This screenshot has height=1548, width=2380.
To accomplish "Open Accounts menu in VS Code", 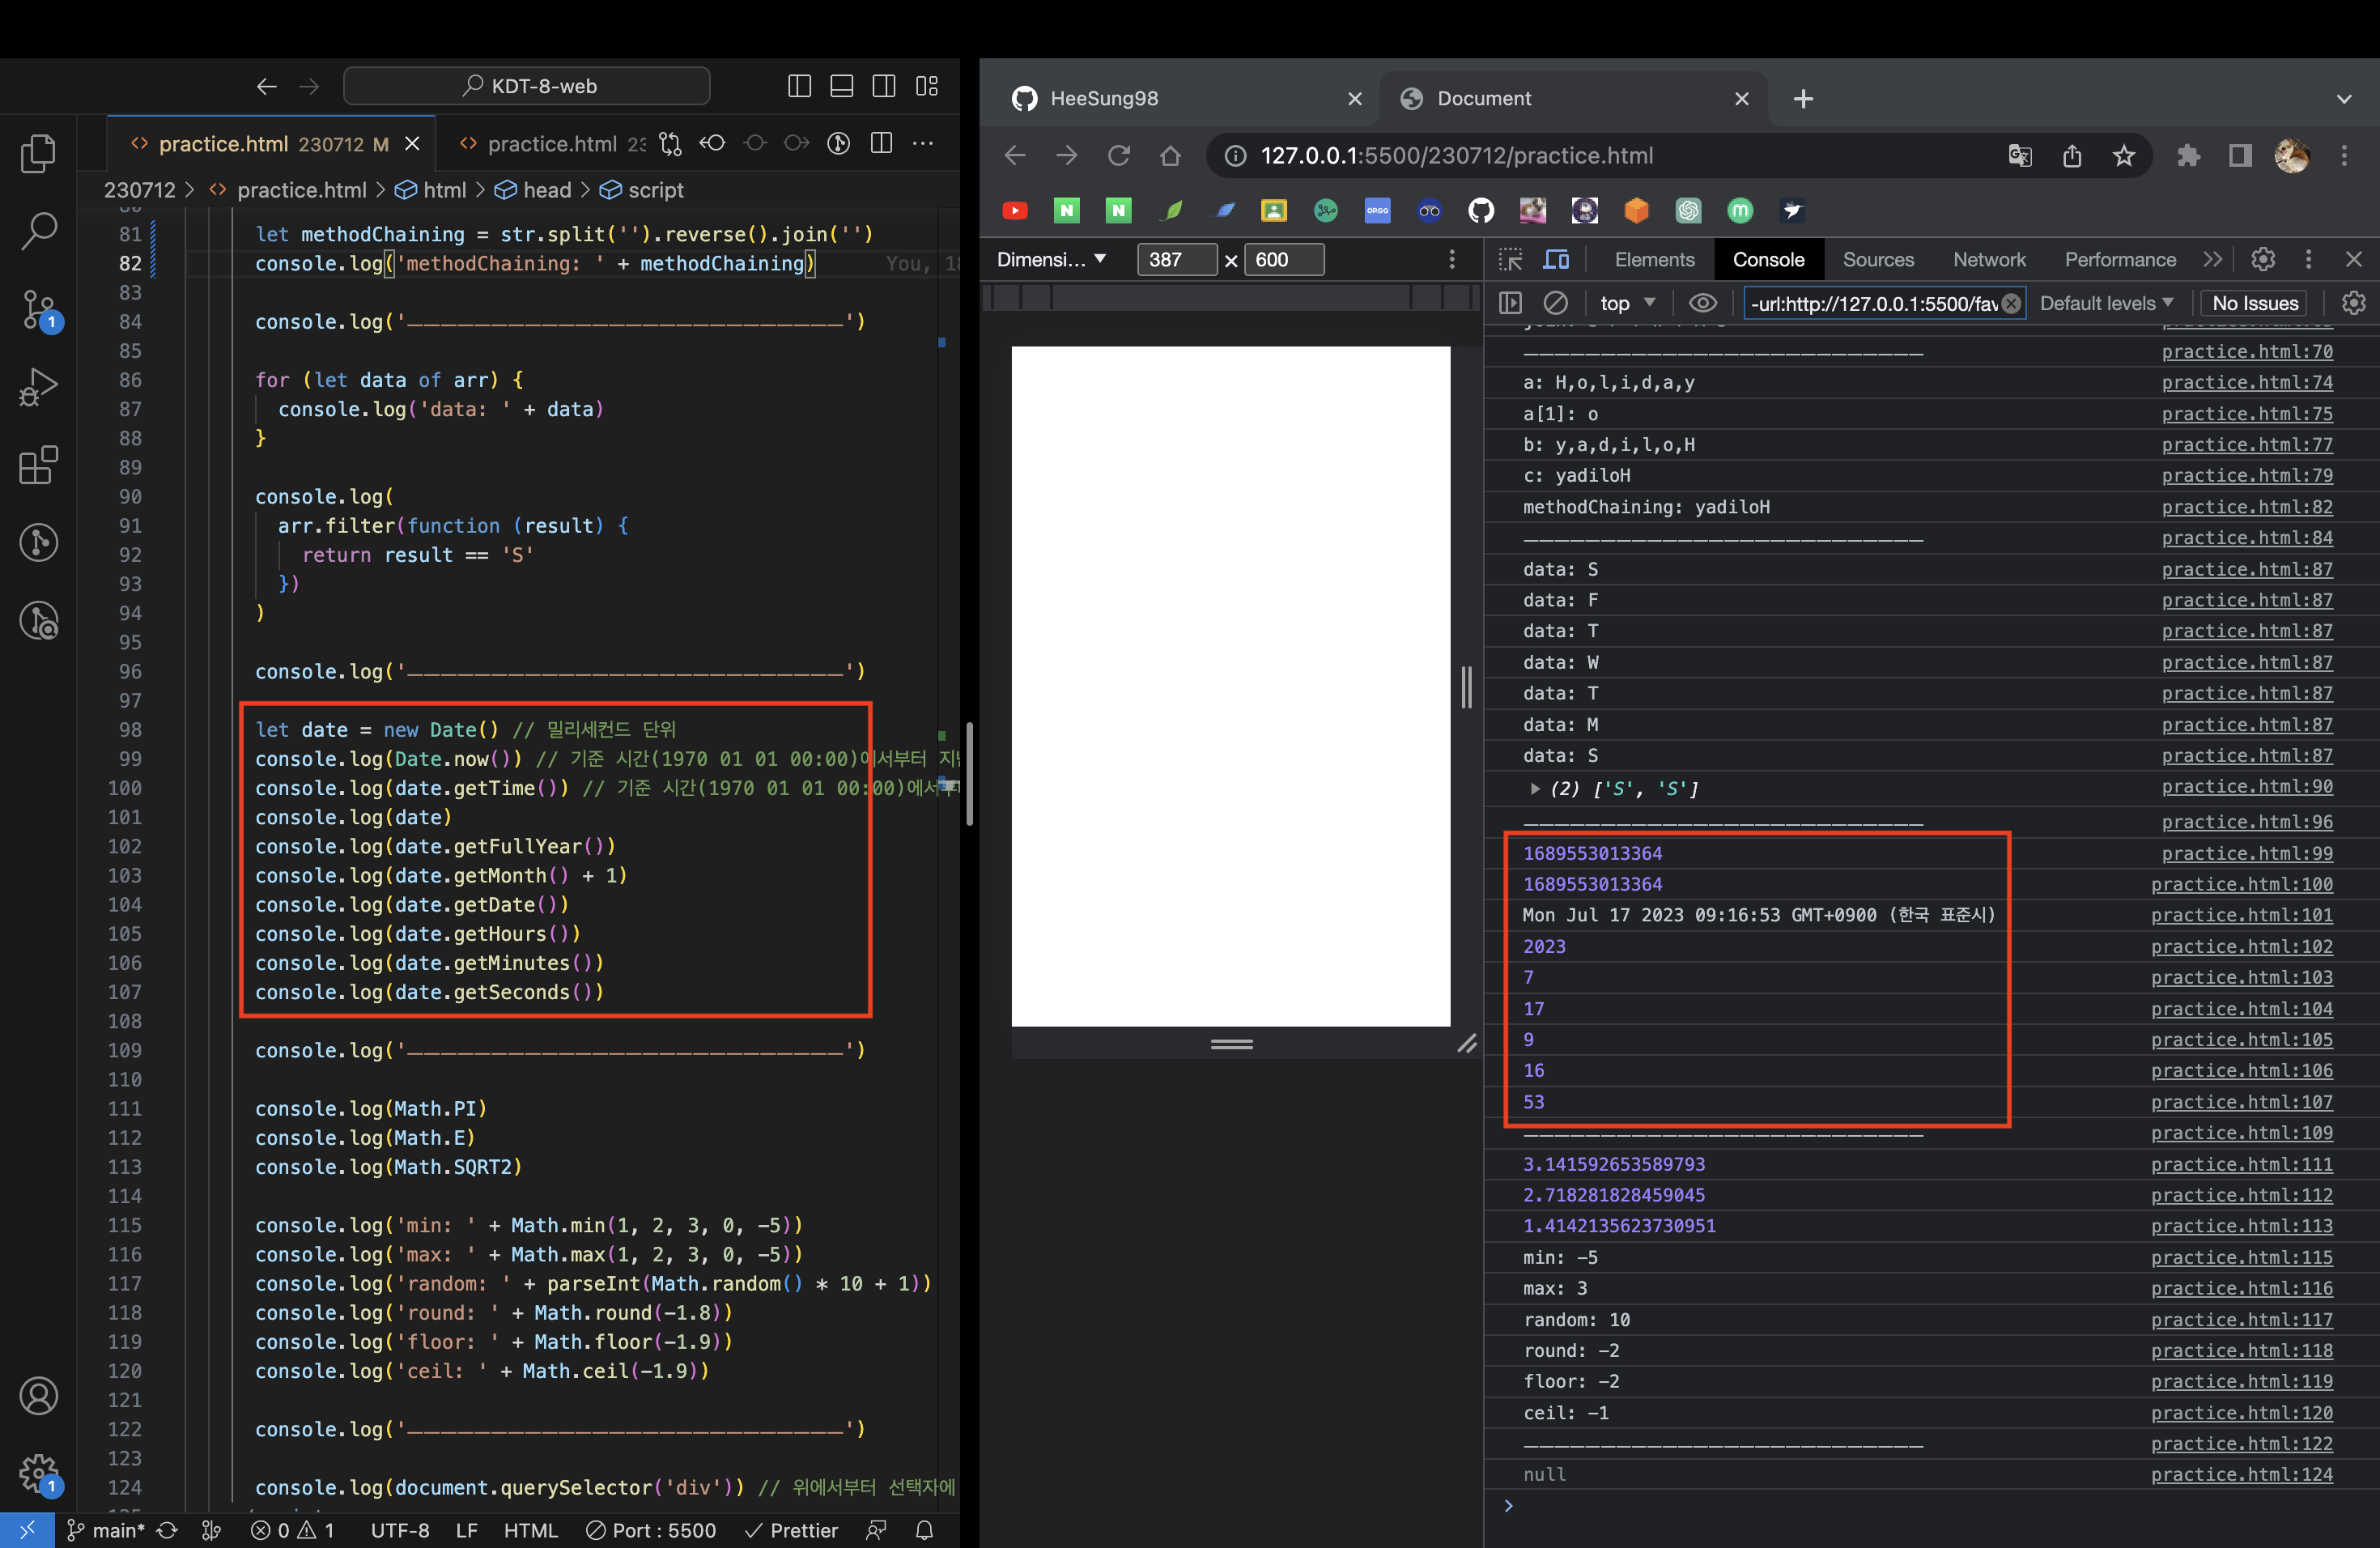I will [38, 1395].
